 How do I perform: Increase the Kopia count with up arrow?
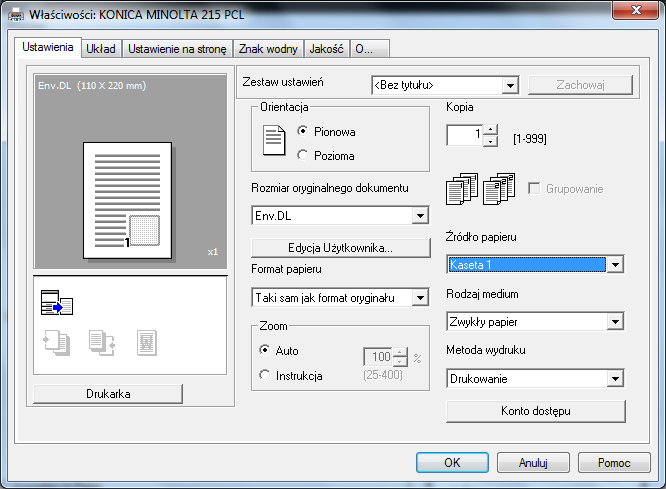[491, 130]
